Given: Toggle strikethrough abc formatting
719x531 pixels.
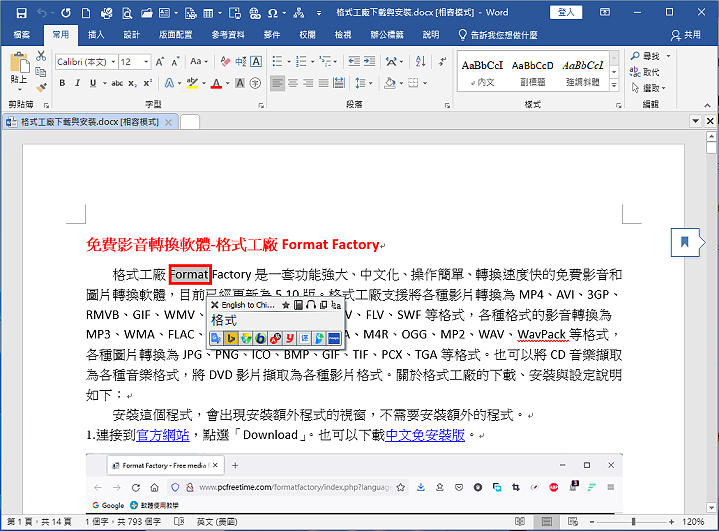Looking at the screenshot, I should coord(117,83).
